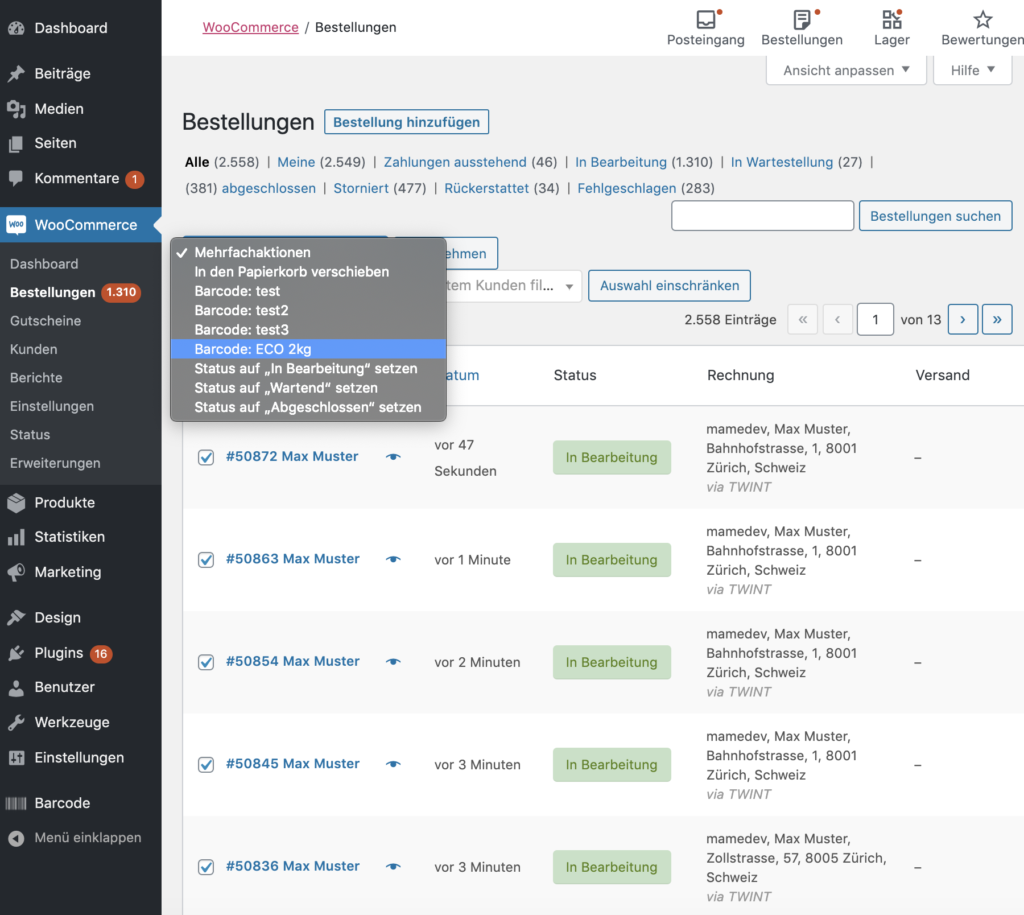
Task: Expand the Hilfe dropdown
Action: click(972, 70)
